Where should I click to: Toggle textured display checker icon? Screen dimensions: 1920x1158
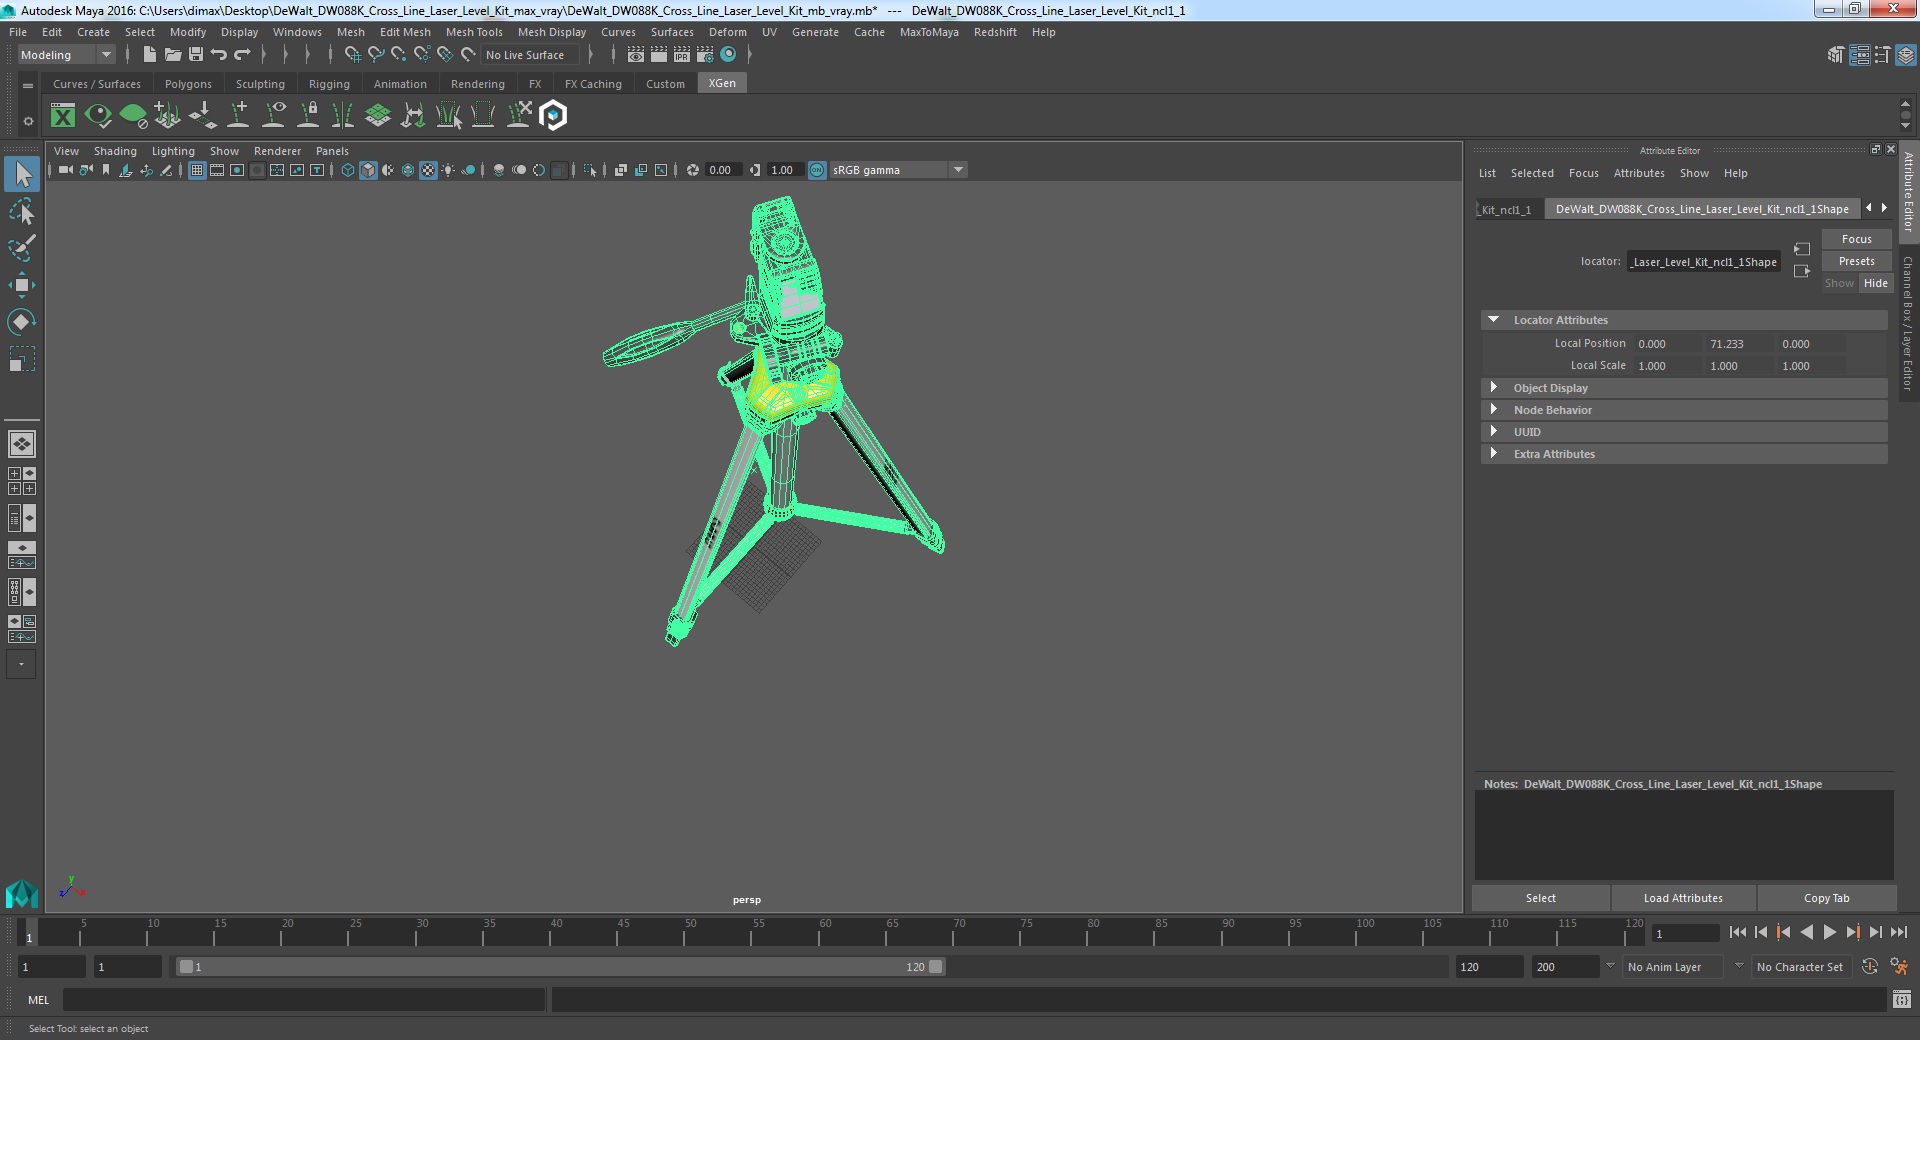(x=428, y=170)
